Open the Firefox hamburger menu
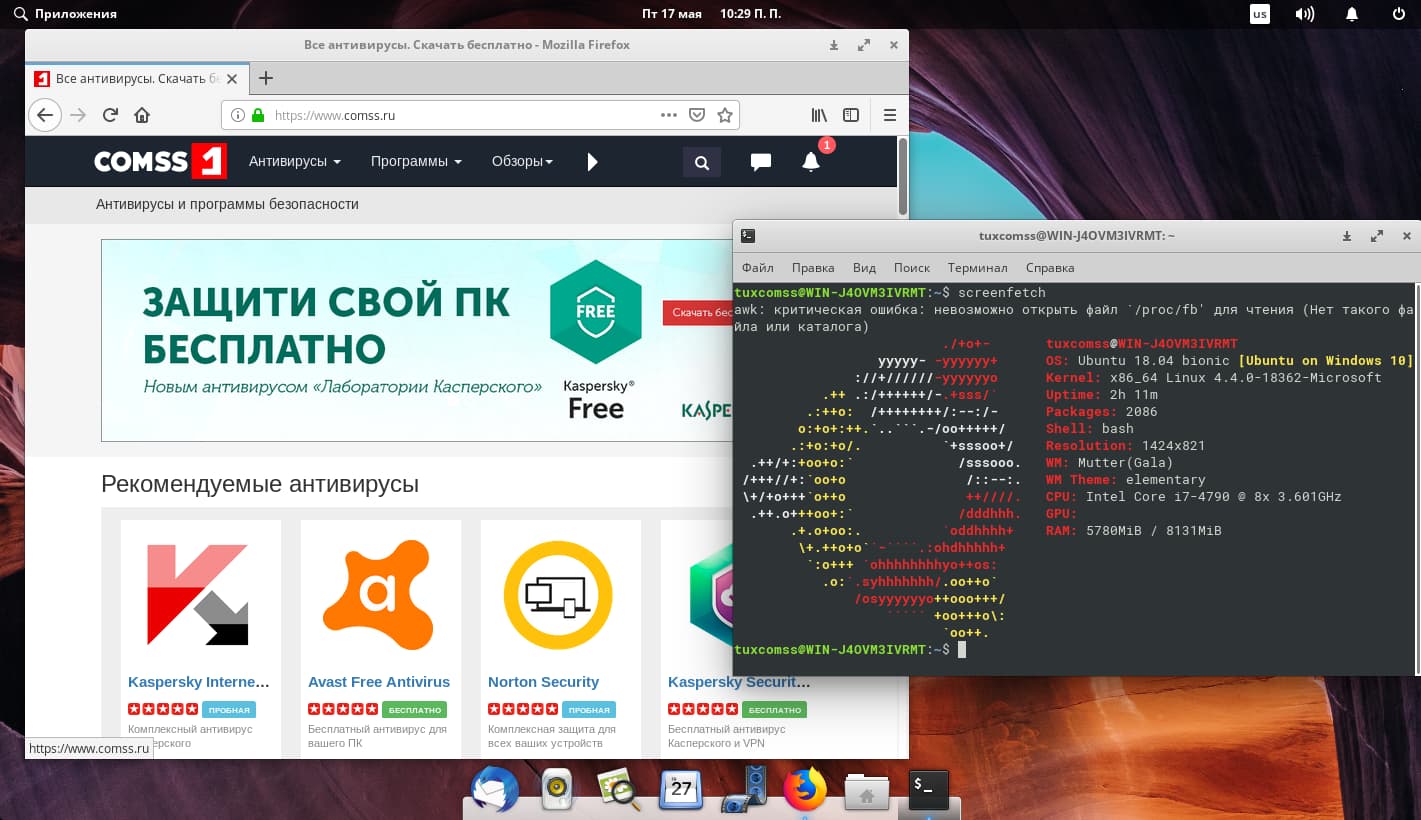Screen dimensions: 1421x820 [x=889, y=114]
